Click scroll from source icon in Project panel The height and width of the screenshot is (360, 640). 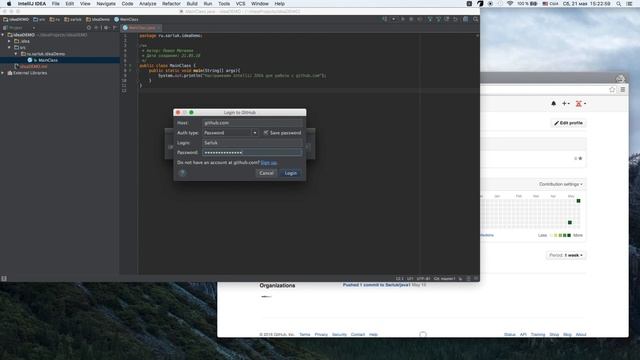89,28
